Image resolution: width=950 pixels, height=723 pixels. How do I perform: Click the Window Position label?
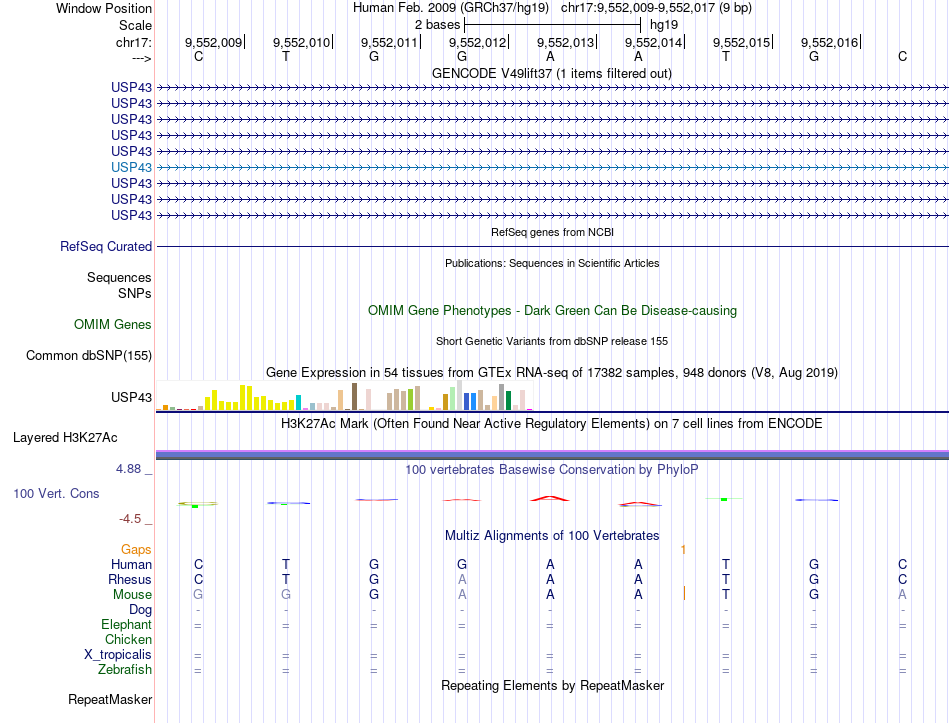[104, 8]
